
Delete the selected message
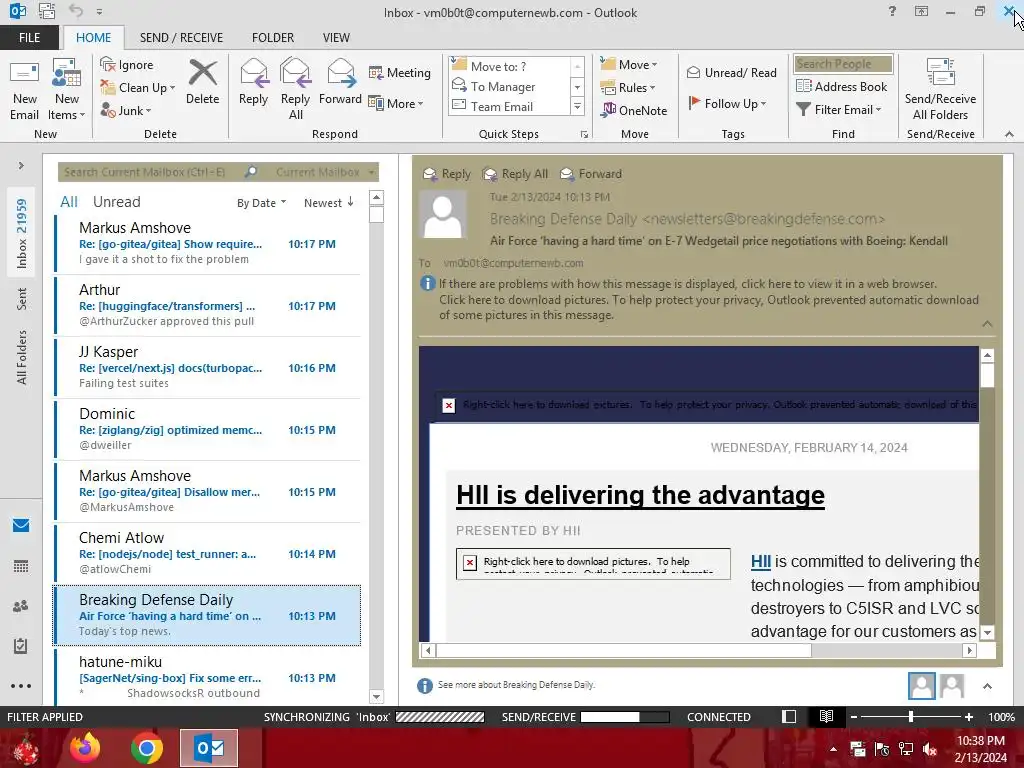[x=202, y=82]
